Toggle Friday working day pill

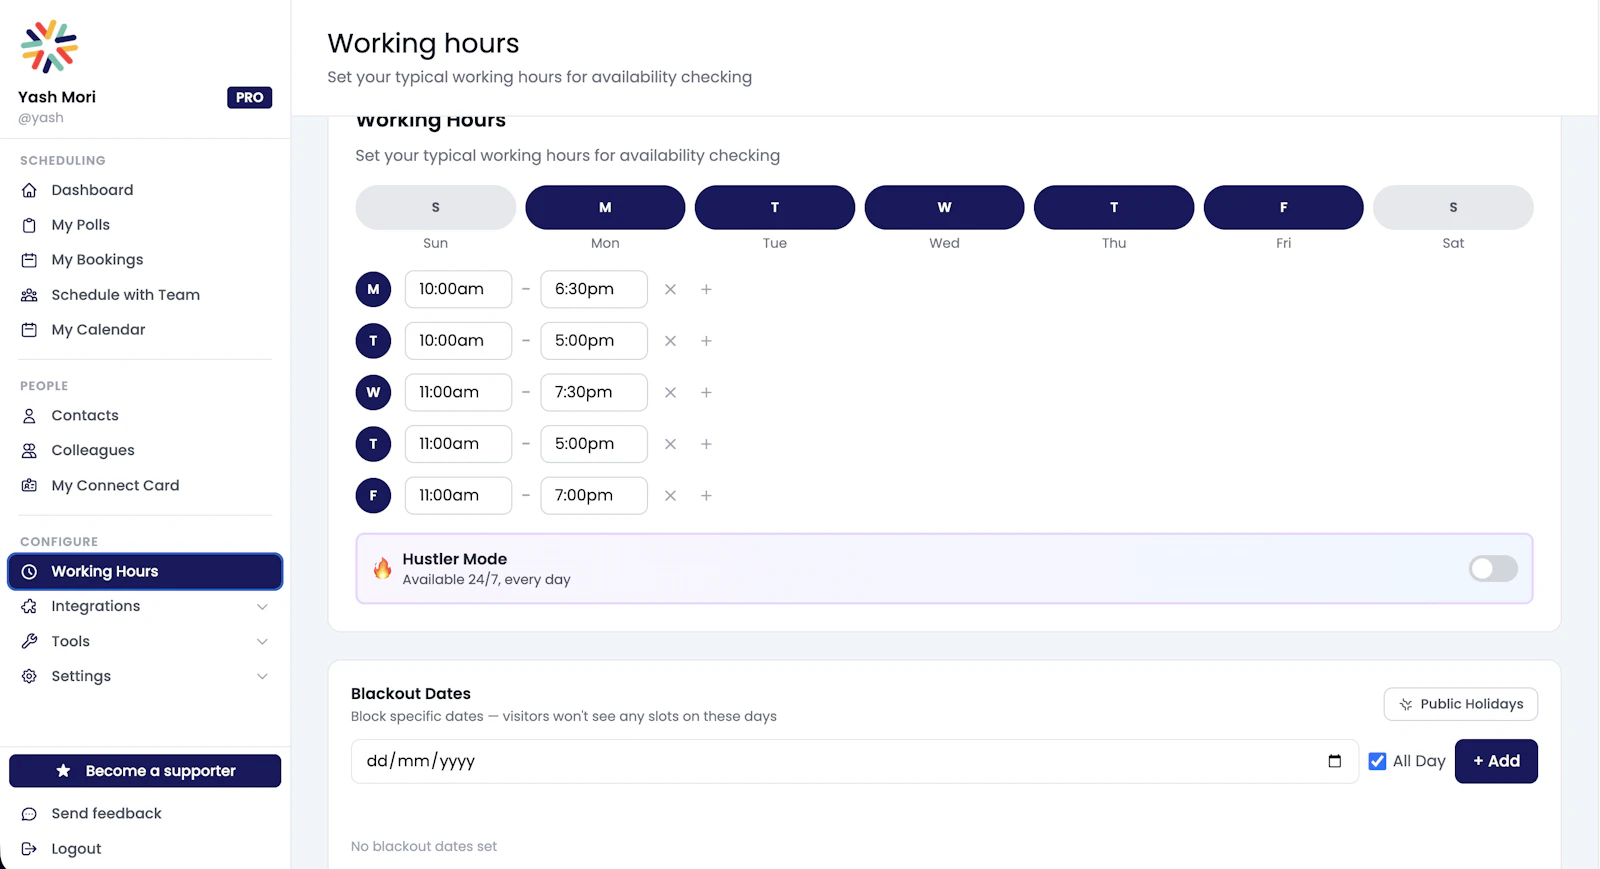[1283, 207]
